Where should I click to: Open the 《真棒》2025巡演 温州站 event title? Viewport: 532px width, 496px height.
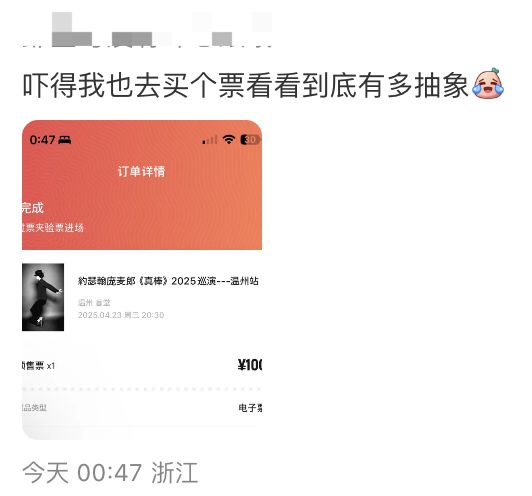168,281
